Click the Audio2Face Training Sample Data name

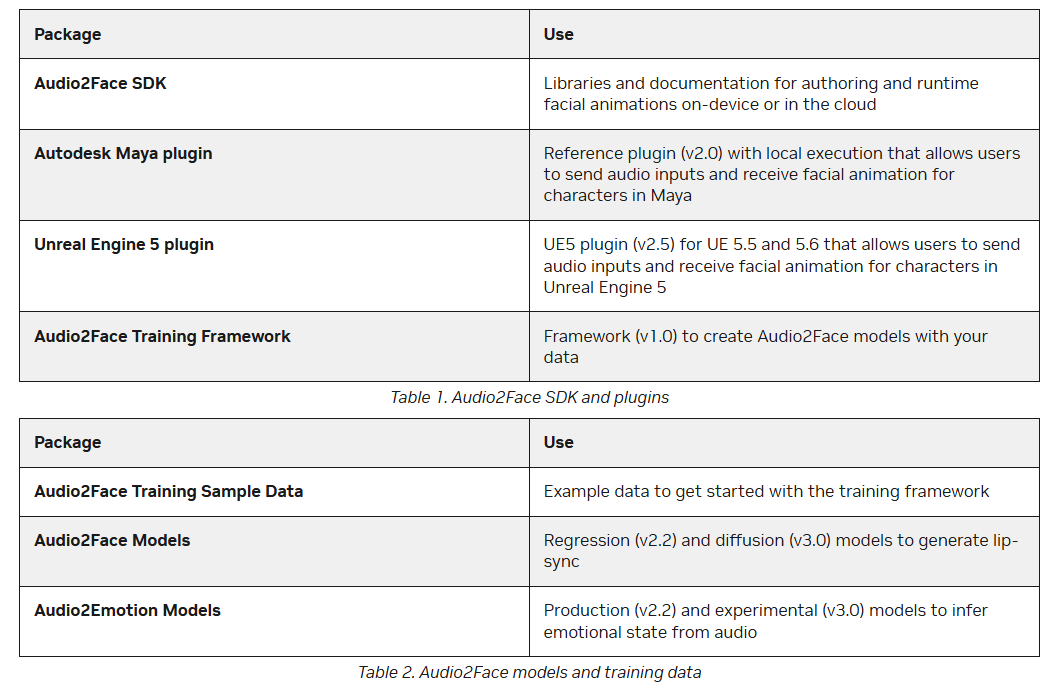coord(168,491)
